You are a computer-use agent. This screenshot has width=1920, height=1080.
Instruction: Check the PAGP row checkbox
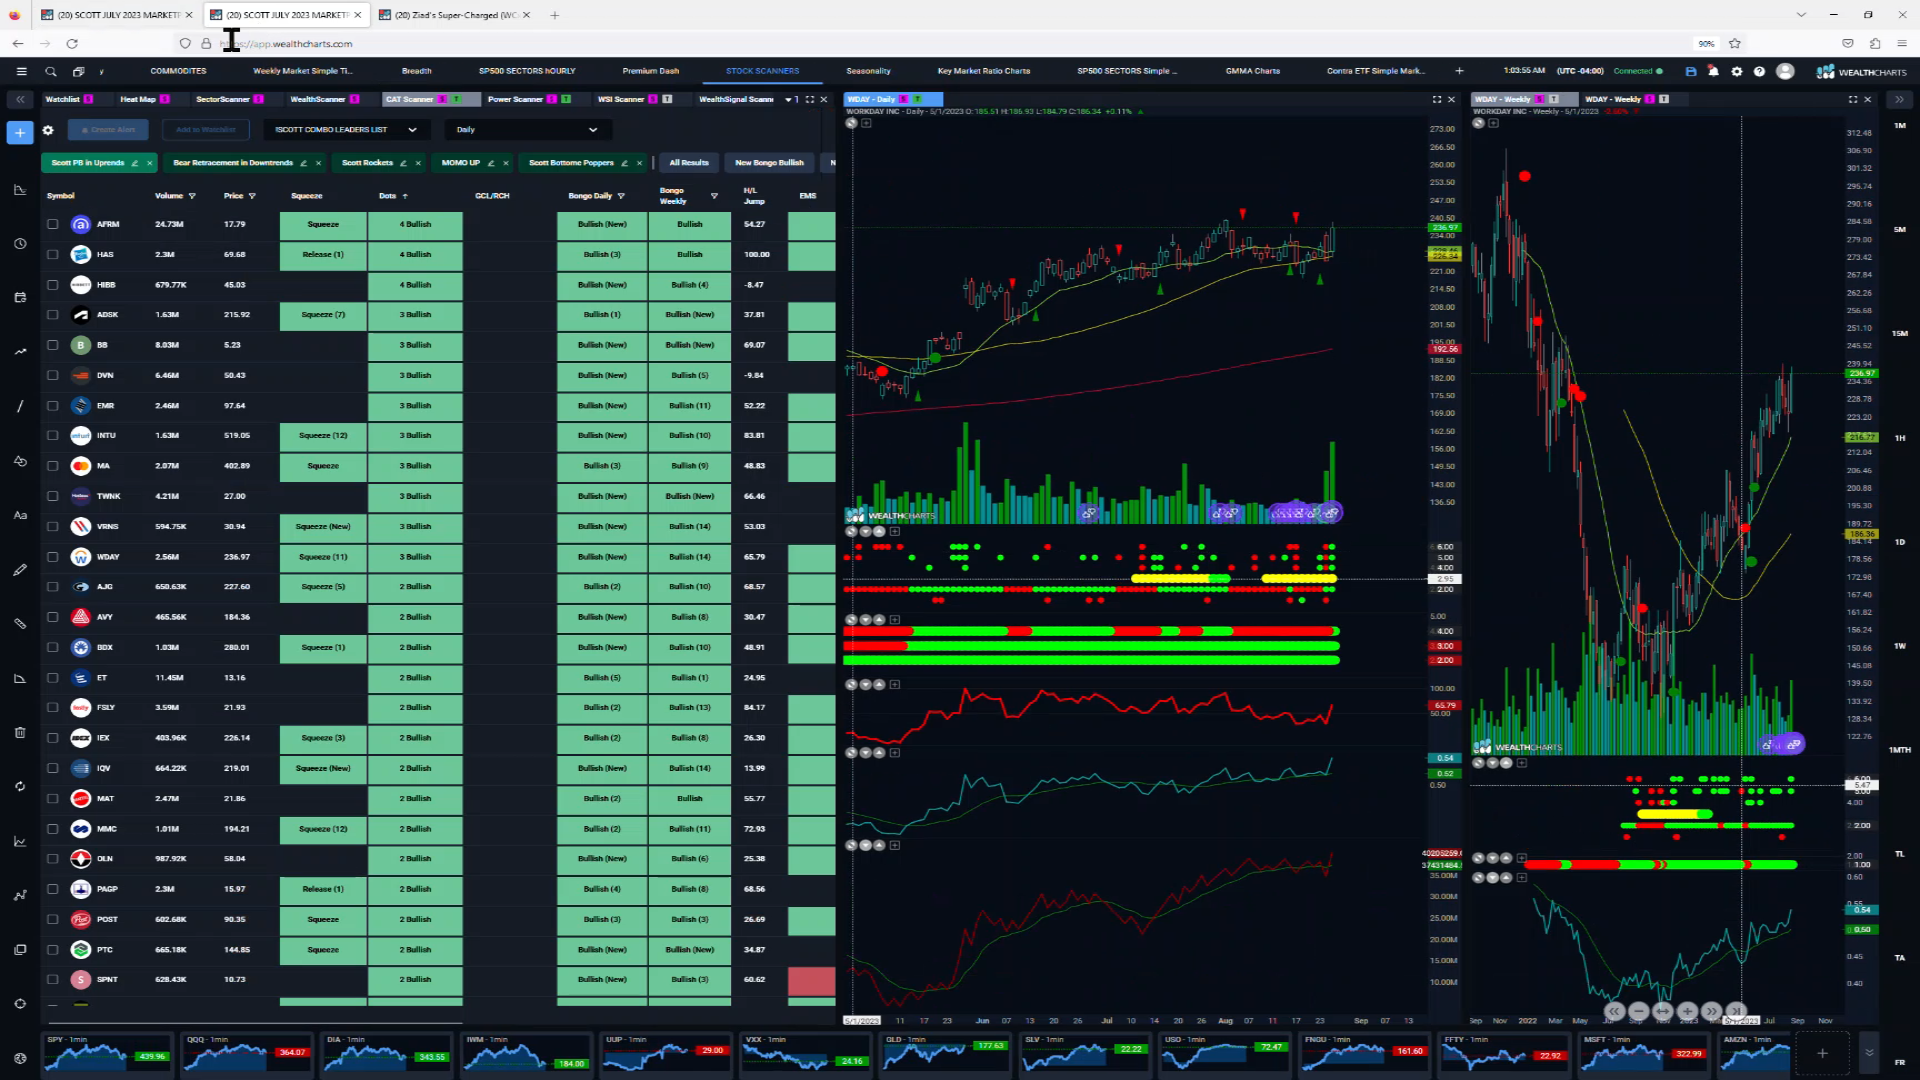[53, 889]
